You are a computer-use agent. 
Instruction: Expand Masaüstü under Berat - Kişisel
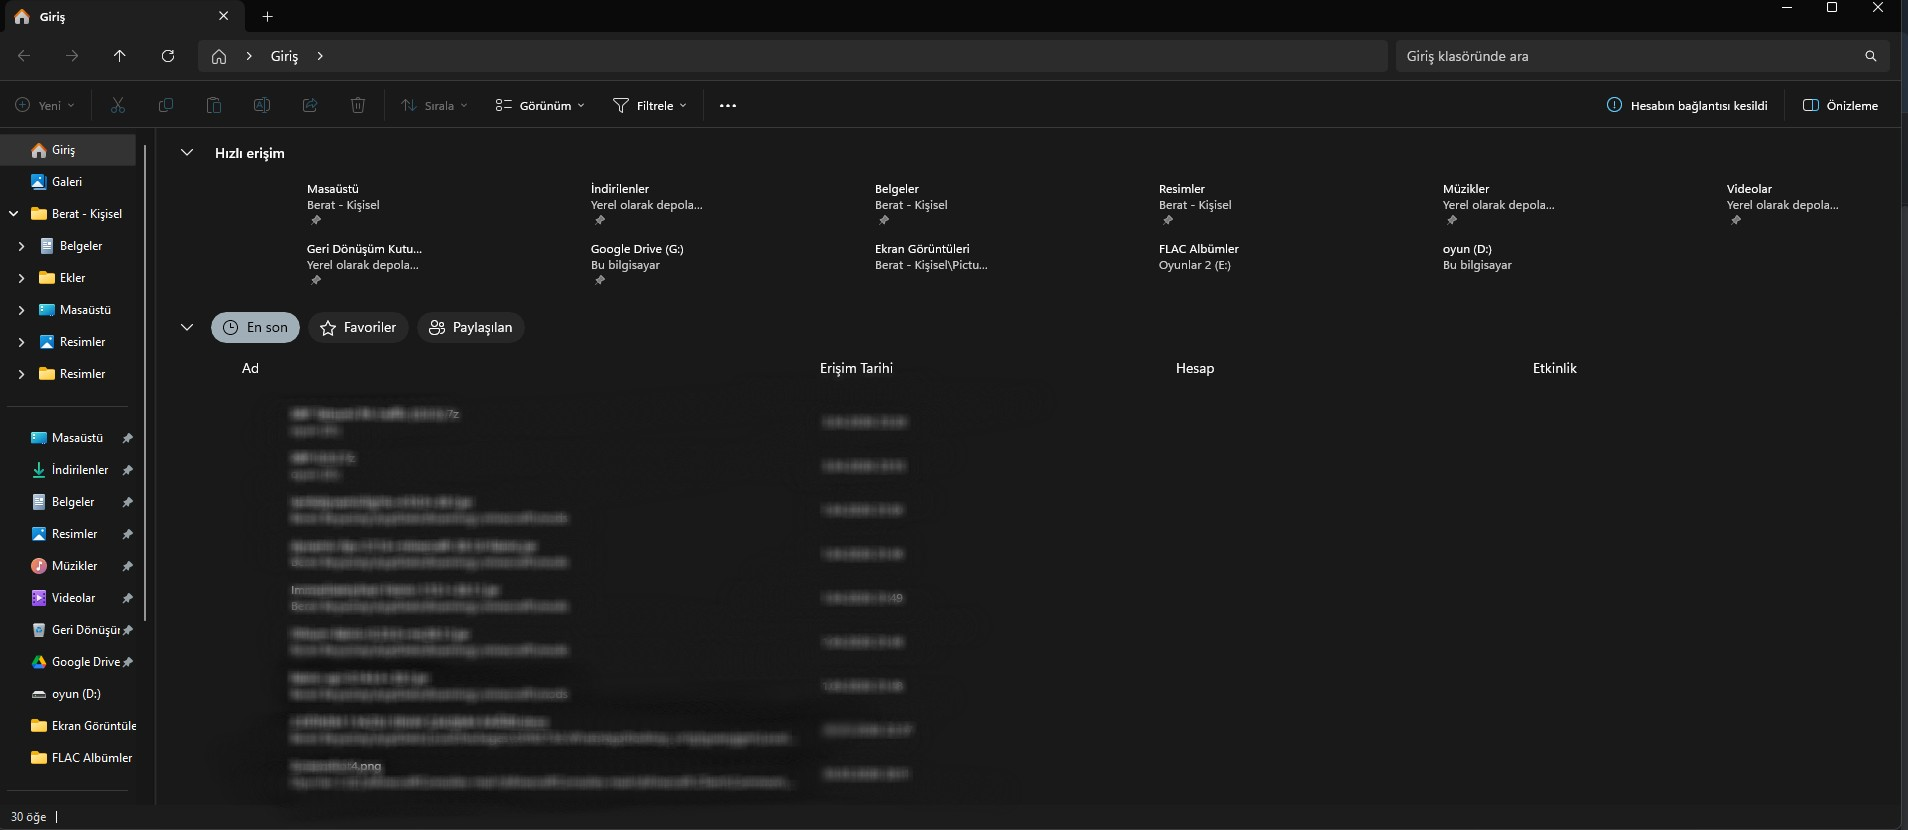(21, 310)
